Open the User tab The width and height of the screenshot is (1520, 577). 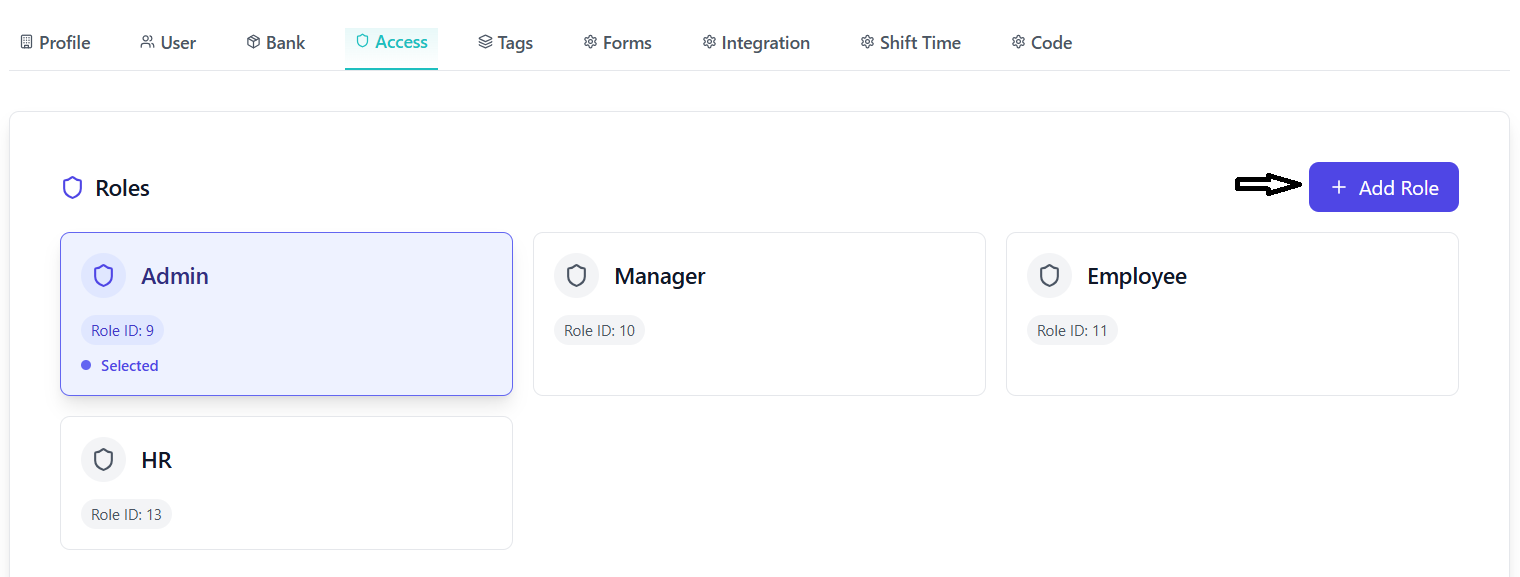click(x=168, y=43)
